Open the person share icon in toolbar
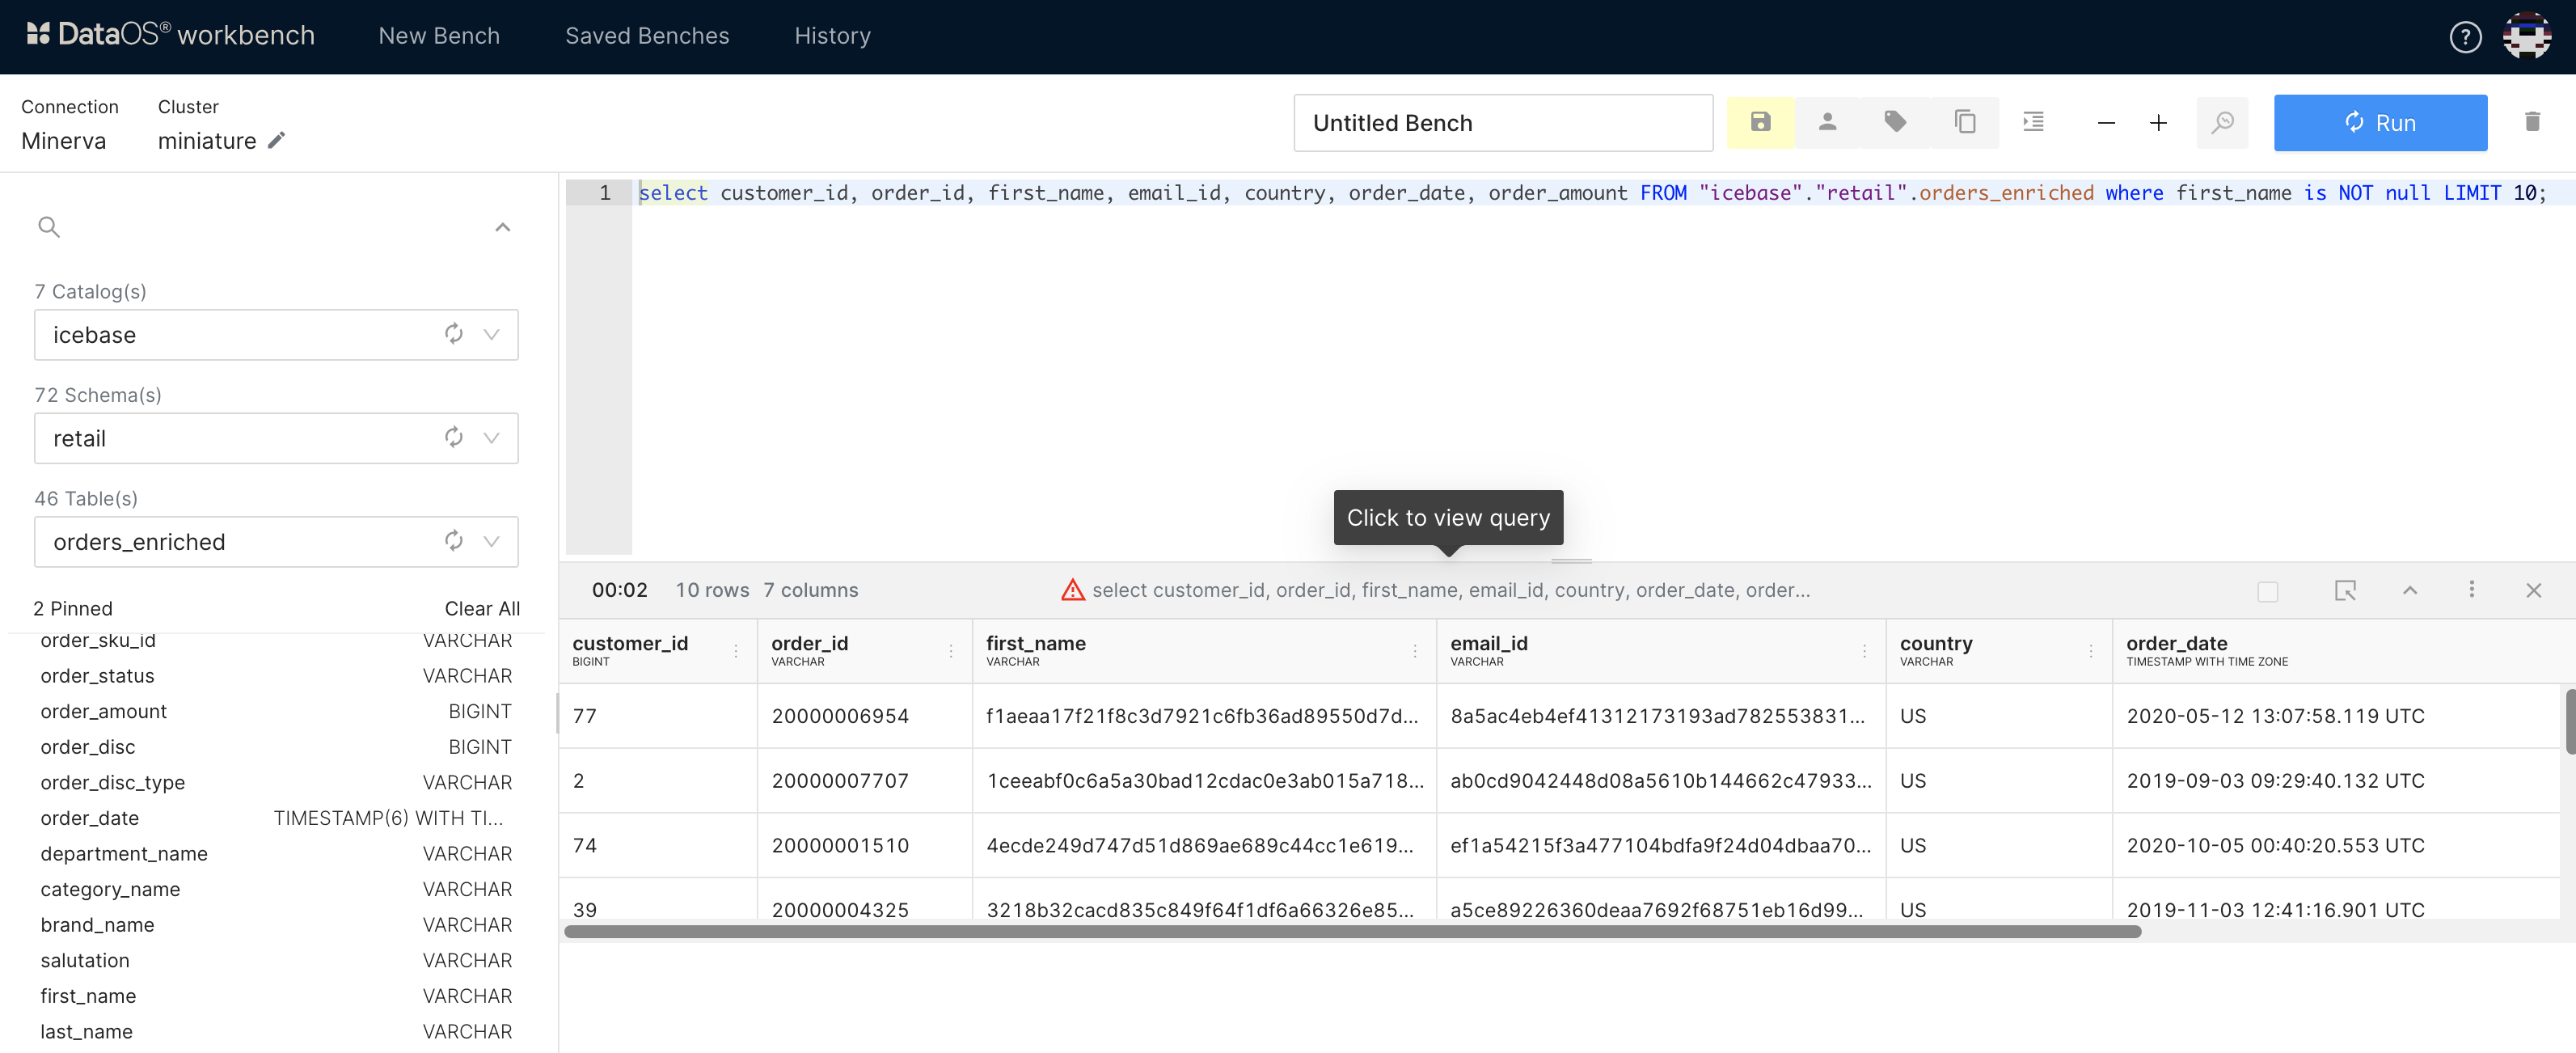 tap(1827, 122)
